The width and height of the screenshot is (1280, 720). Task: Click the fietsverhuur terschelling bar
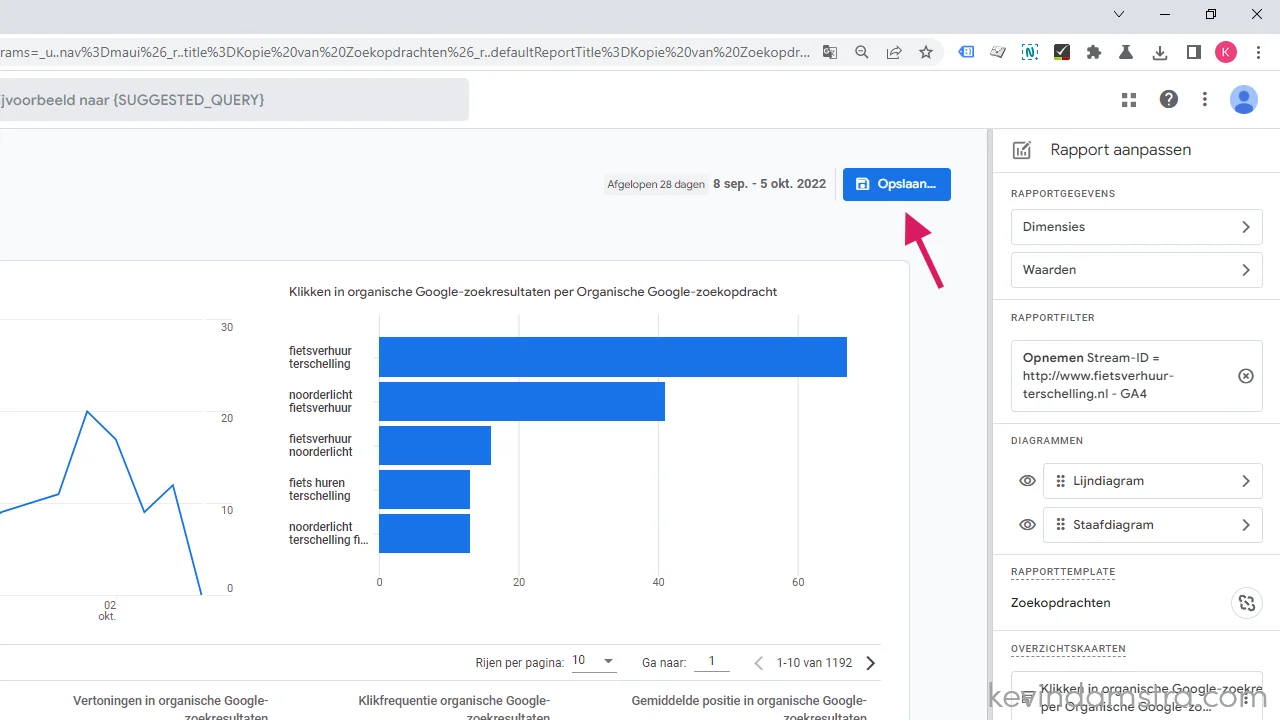[x=613, y=357]
